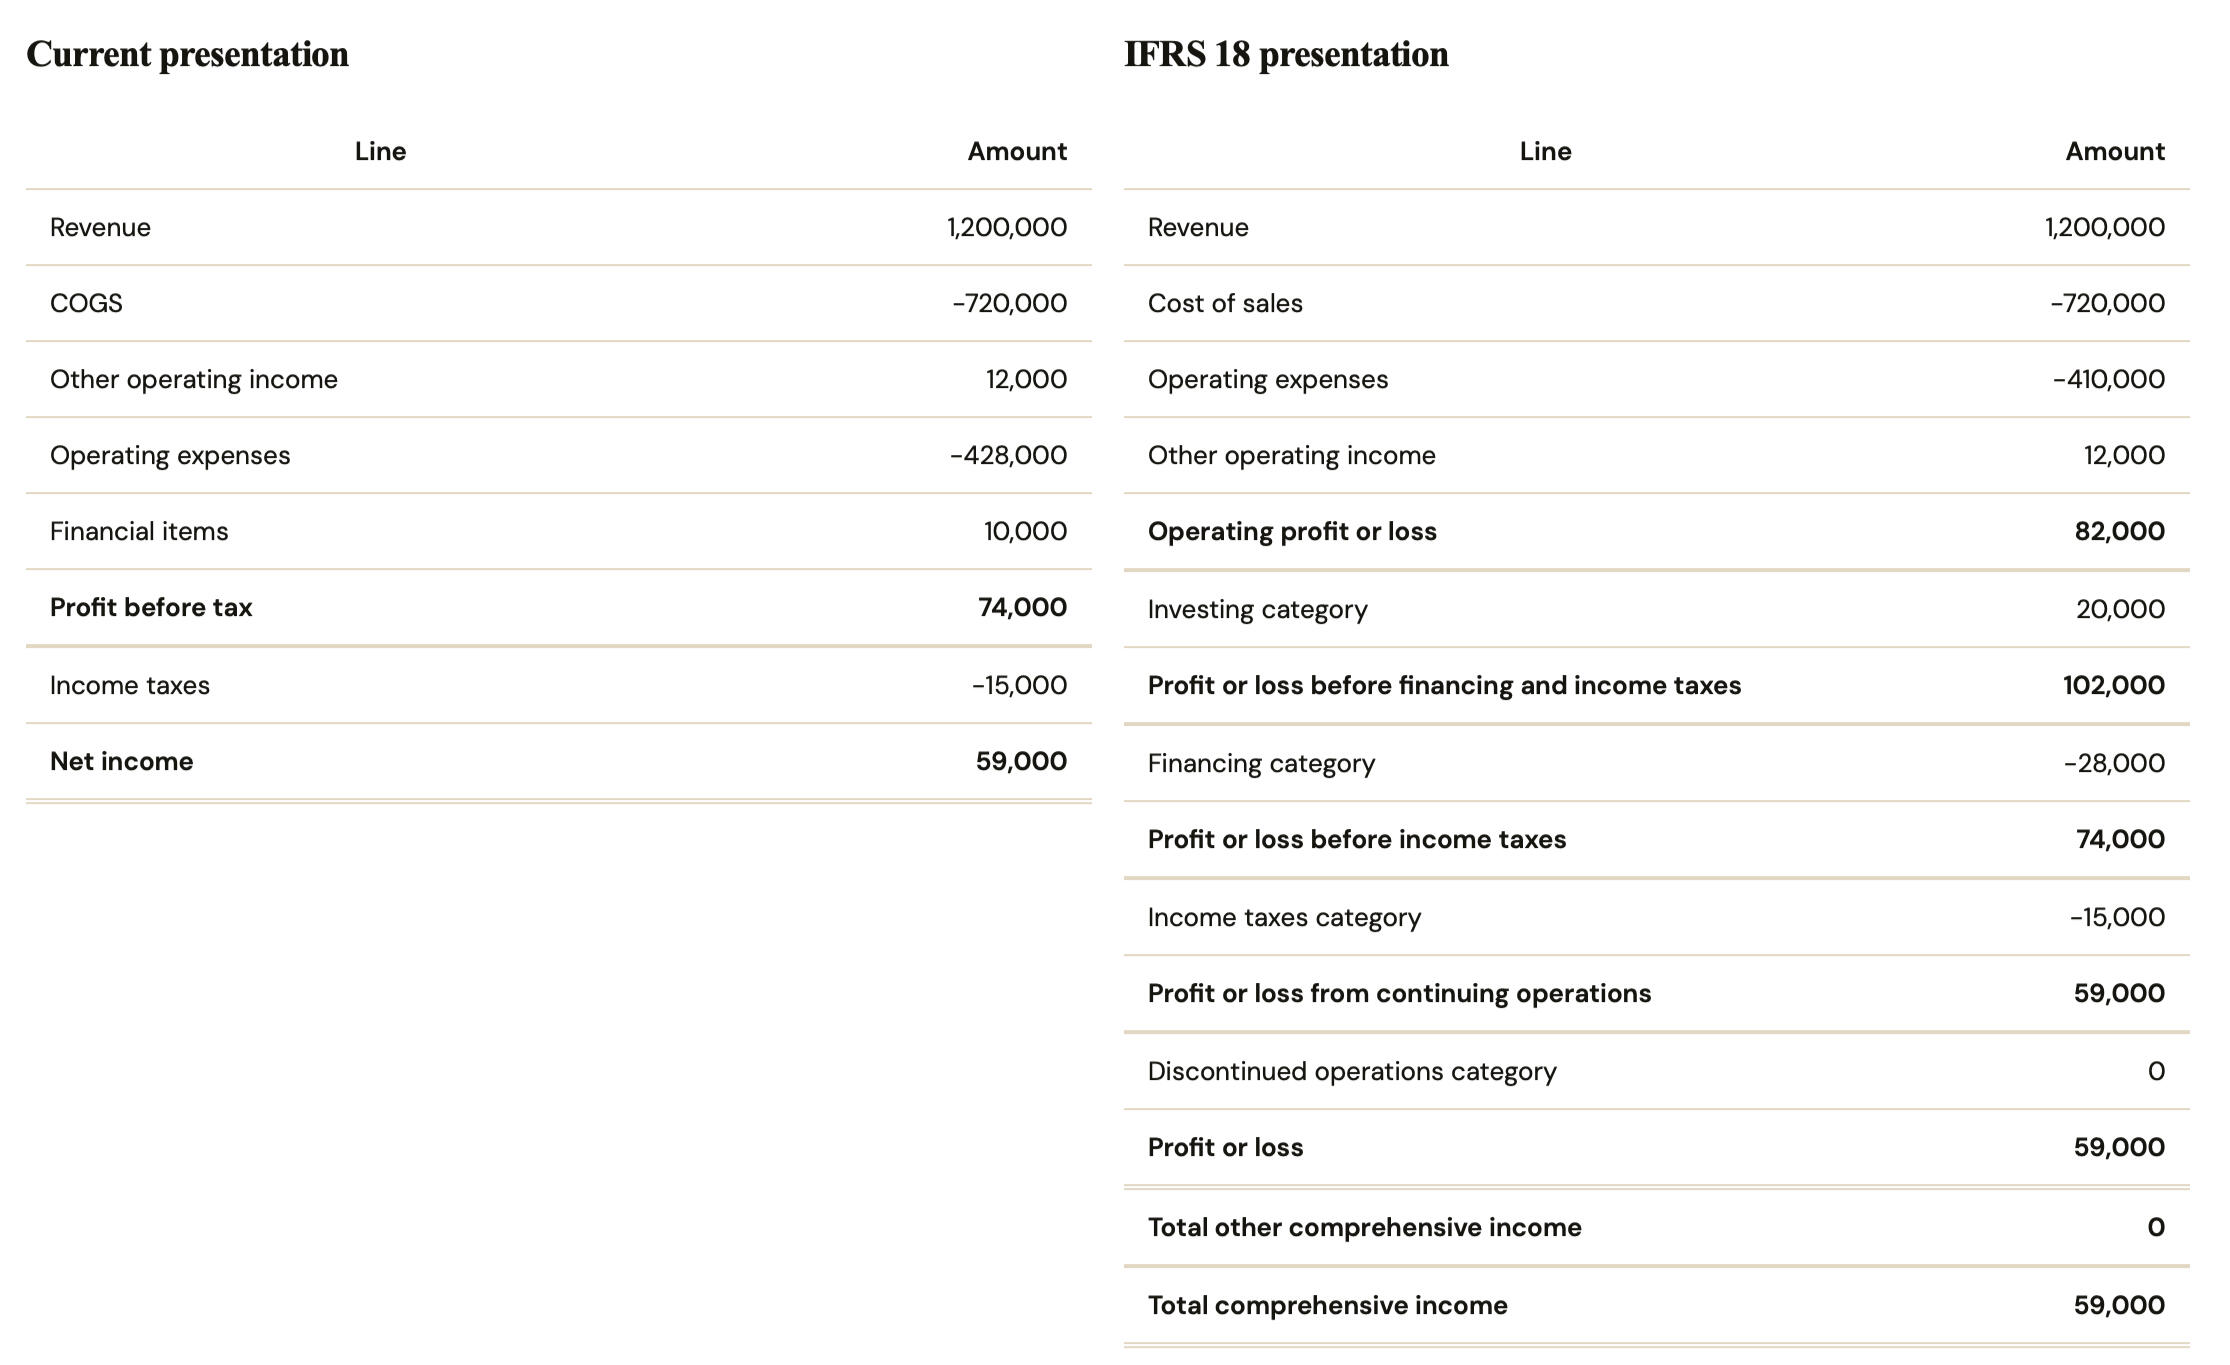Select the Financing category label

(x=1261, y=763)
